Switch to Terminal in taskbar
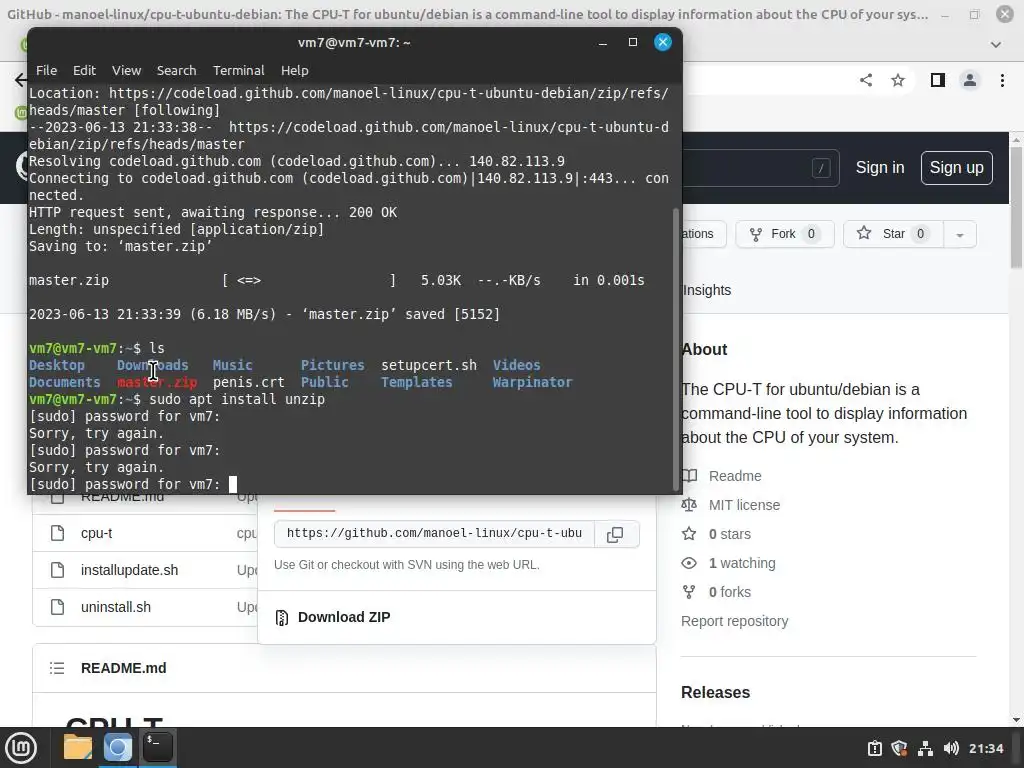Viewport: 1024px width, 768px height. click(x=157, y=748)
